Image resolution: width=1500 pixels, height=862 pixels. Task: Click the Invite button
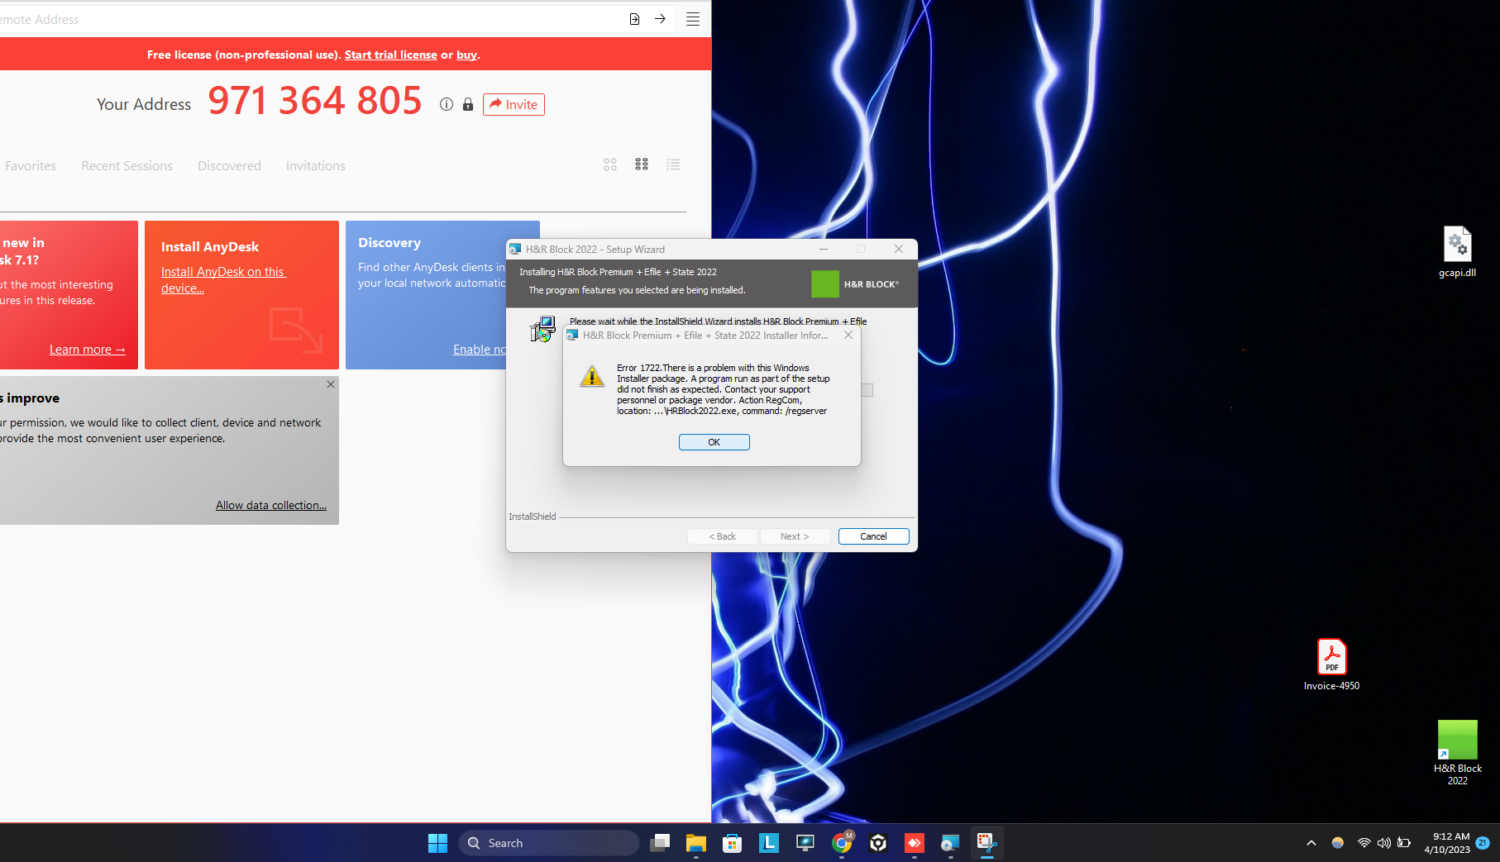click(514, 105)
